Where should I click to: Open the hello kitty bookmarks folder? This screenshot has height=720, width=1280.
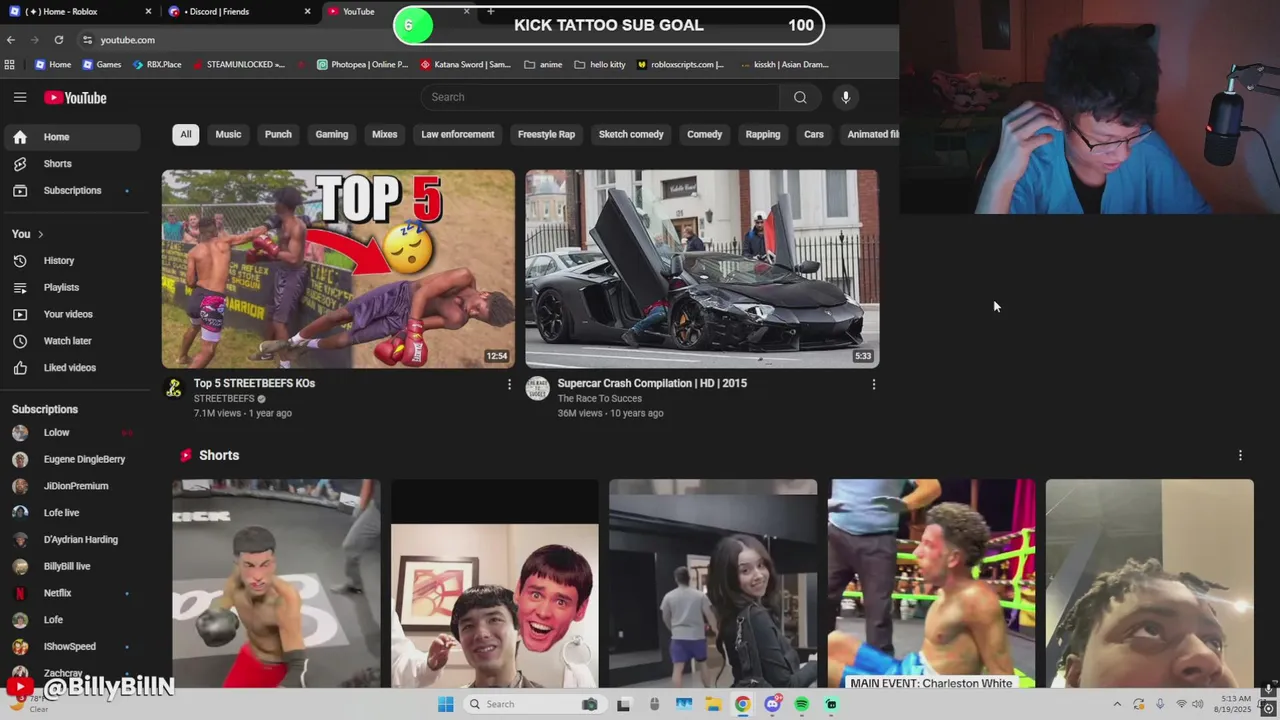600,64
